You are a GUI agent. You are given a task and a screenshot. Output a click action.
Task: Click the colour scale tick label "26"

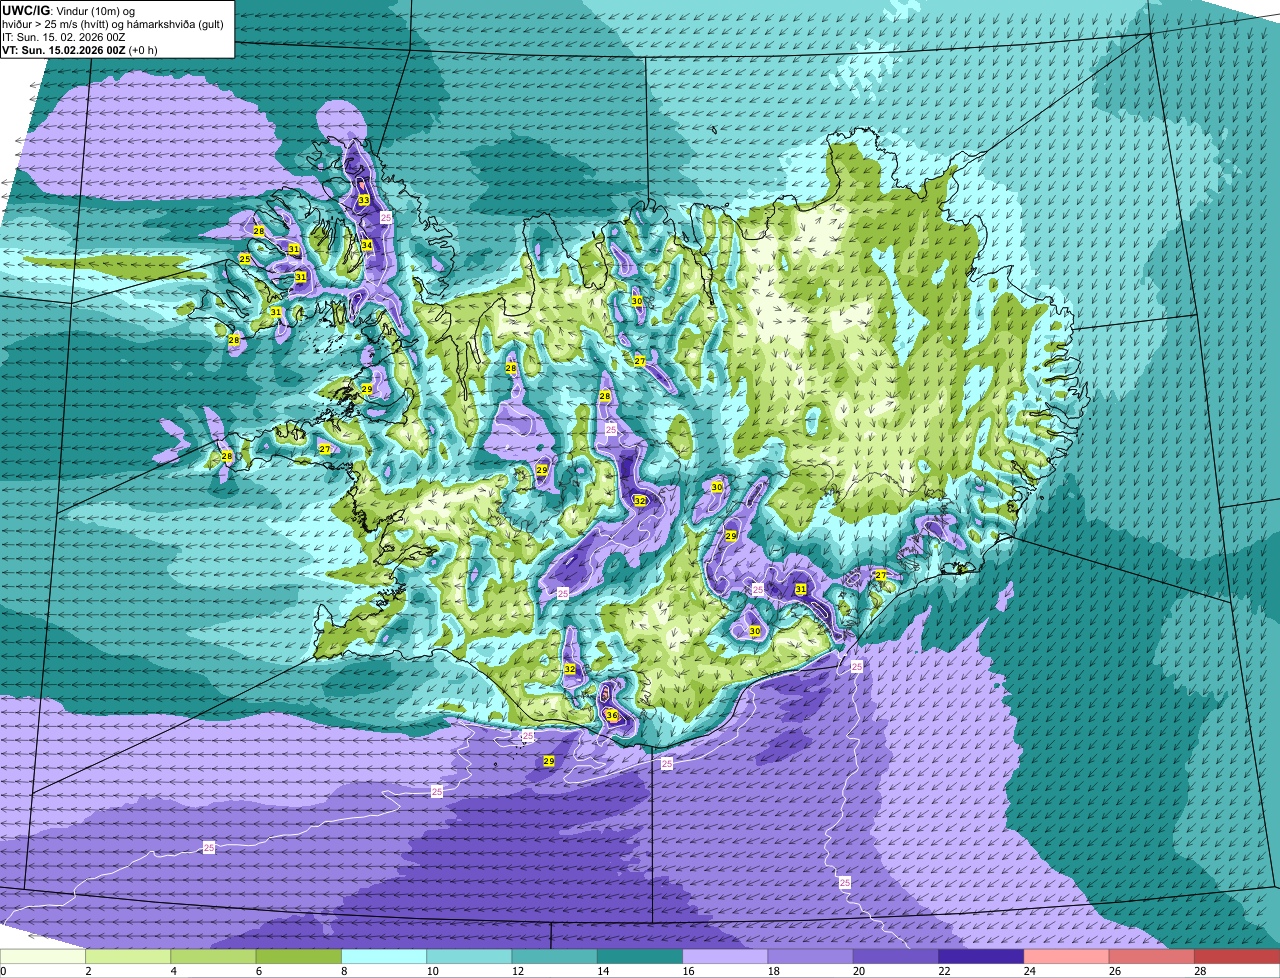tap(1114, 971)
